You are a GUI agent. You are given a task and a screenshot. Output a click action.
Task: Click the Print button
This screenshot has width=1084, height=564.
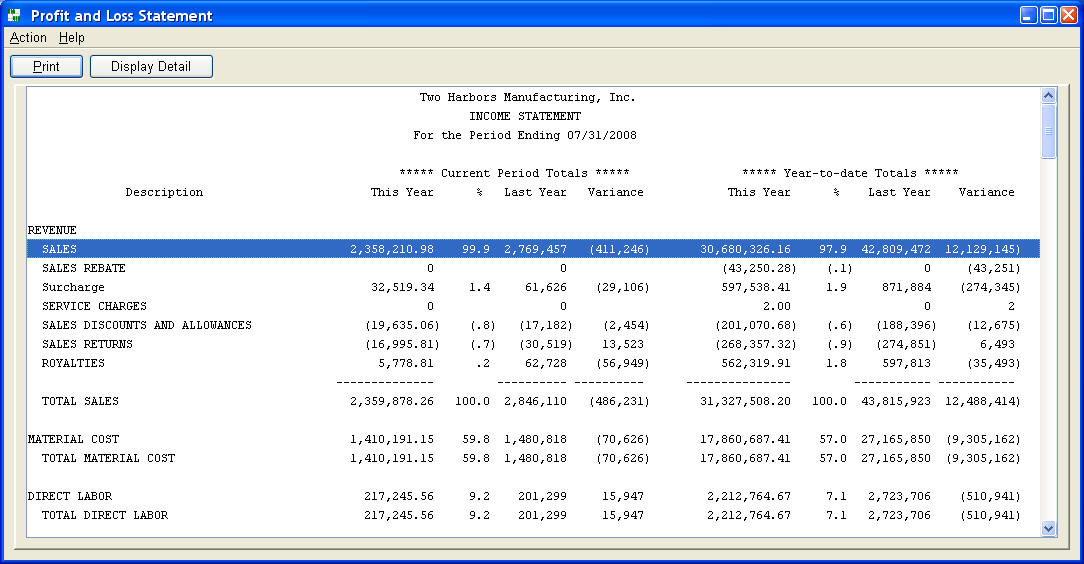46,66
